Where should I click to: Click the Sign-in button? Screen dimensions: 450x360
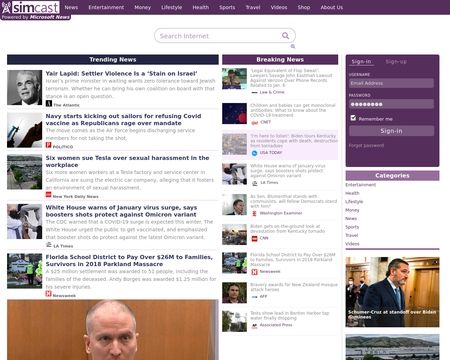(x=391, y=131)
